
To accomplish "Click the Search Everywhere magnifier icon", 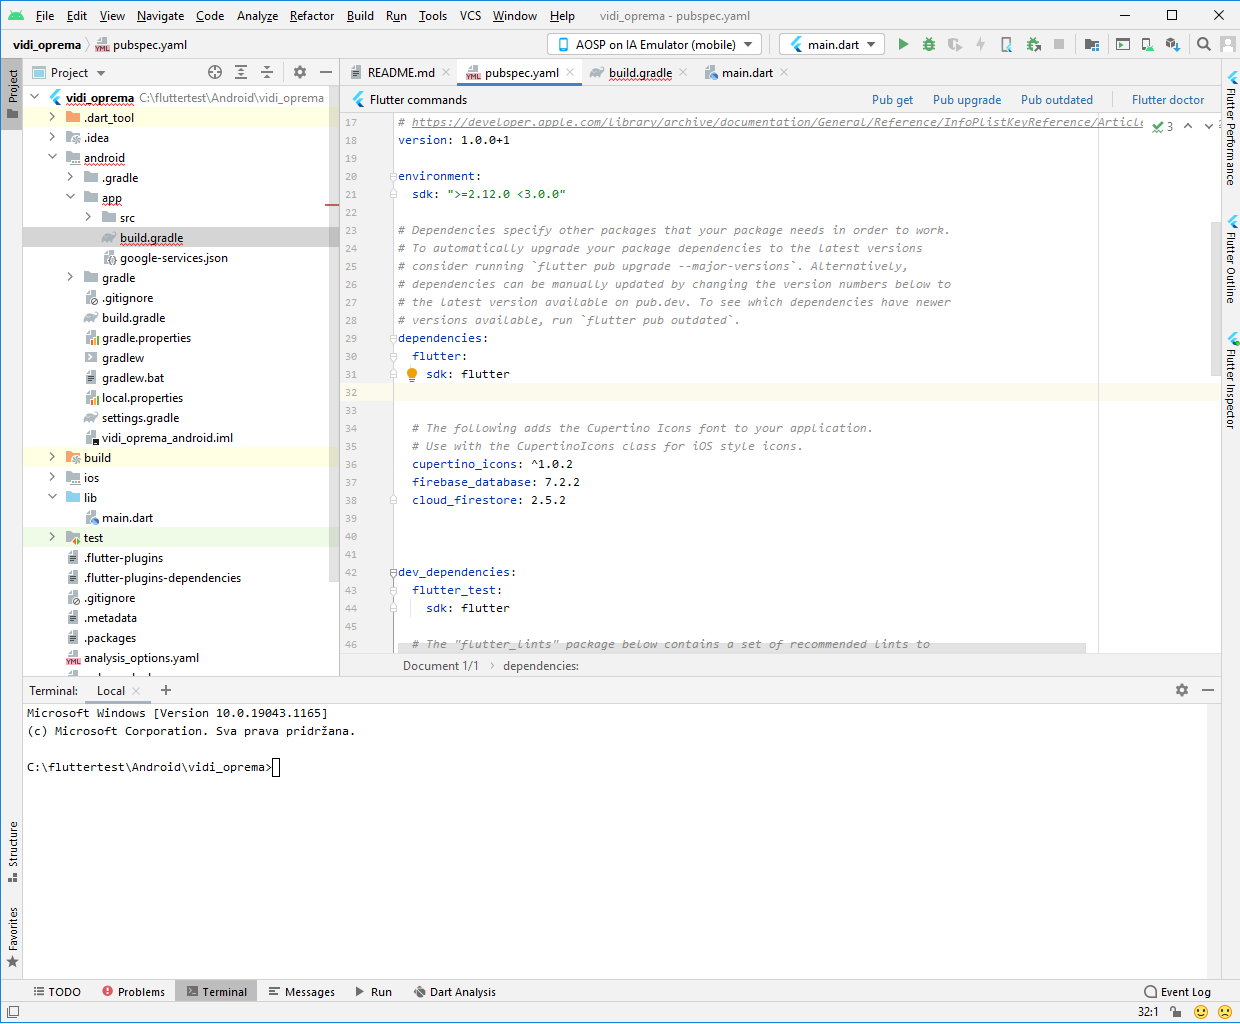I will 1204,44.
